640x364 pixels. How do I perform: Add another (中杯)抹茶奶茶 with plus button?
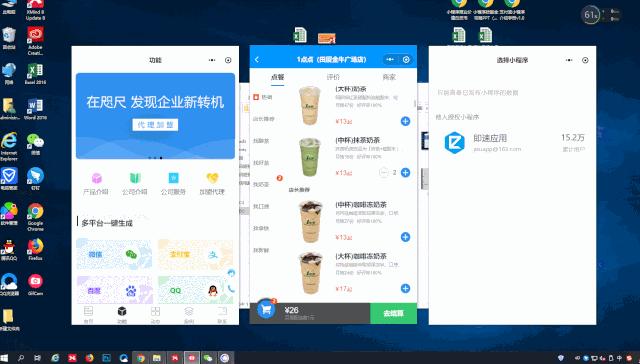pyautogui.click(x=405, y=173)
